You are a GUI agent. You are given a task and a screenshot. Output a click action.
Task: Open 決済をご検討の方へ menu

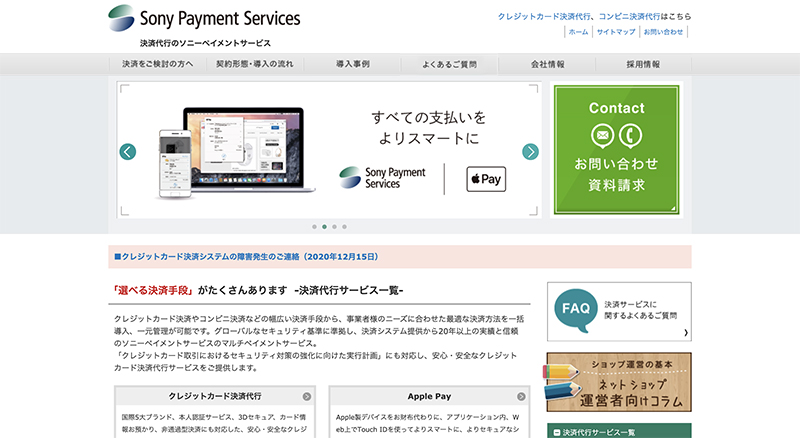pyautogui.click(x=158, y=64)
